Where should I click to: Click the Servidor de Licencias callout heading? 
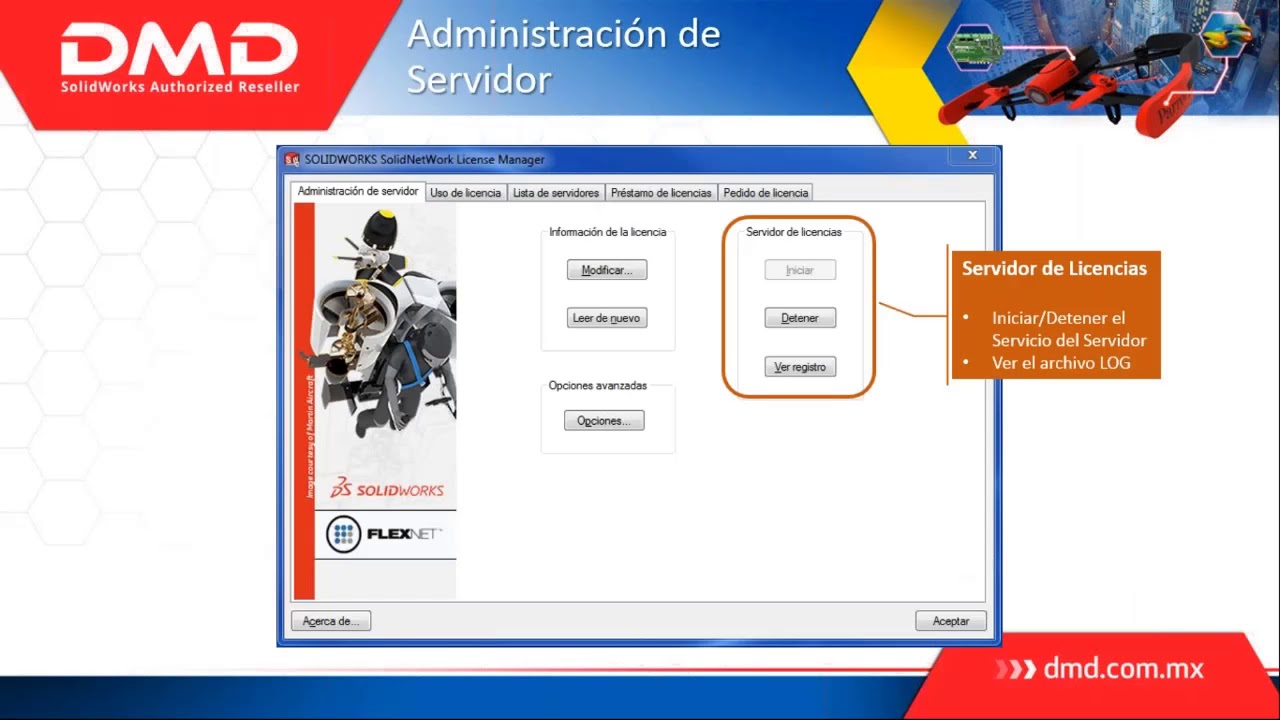coord(1054,268)
